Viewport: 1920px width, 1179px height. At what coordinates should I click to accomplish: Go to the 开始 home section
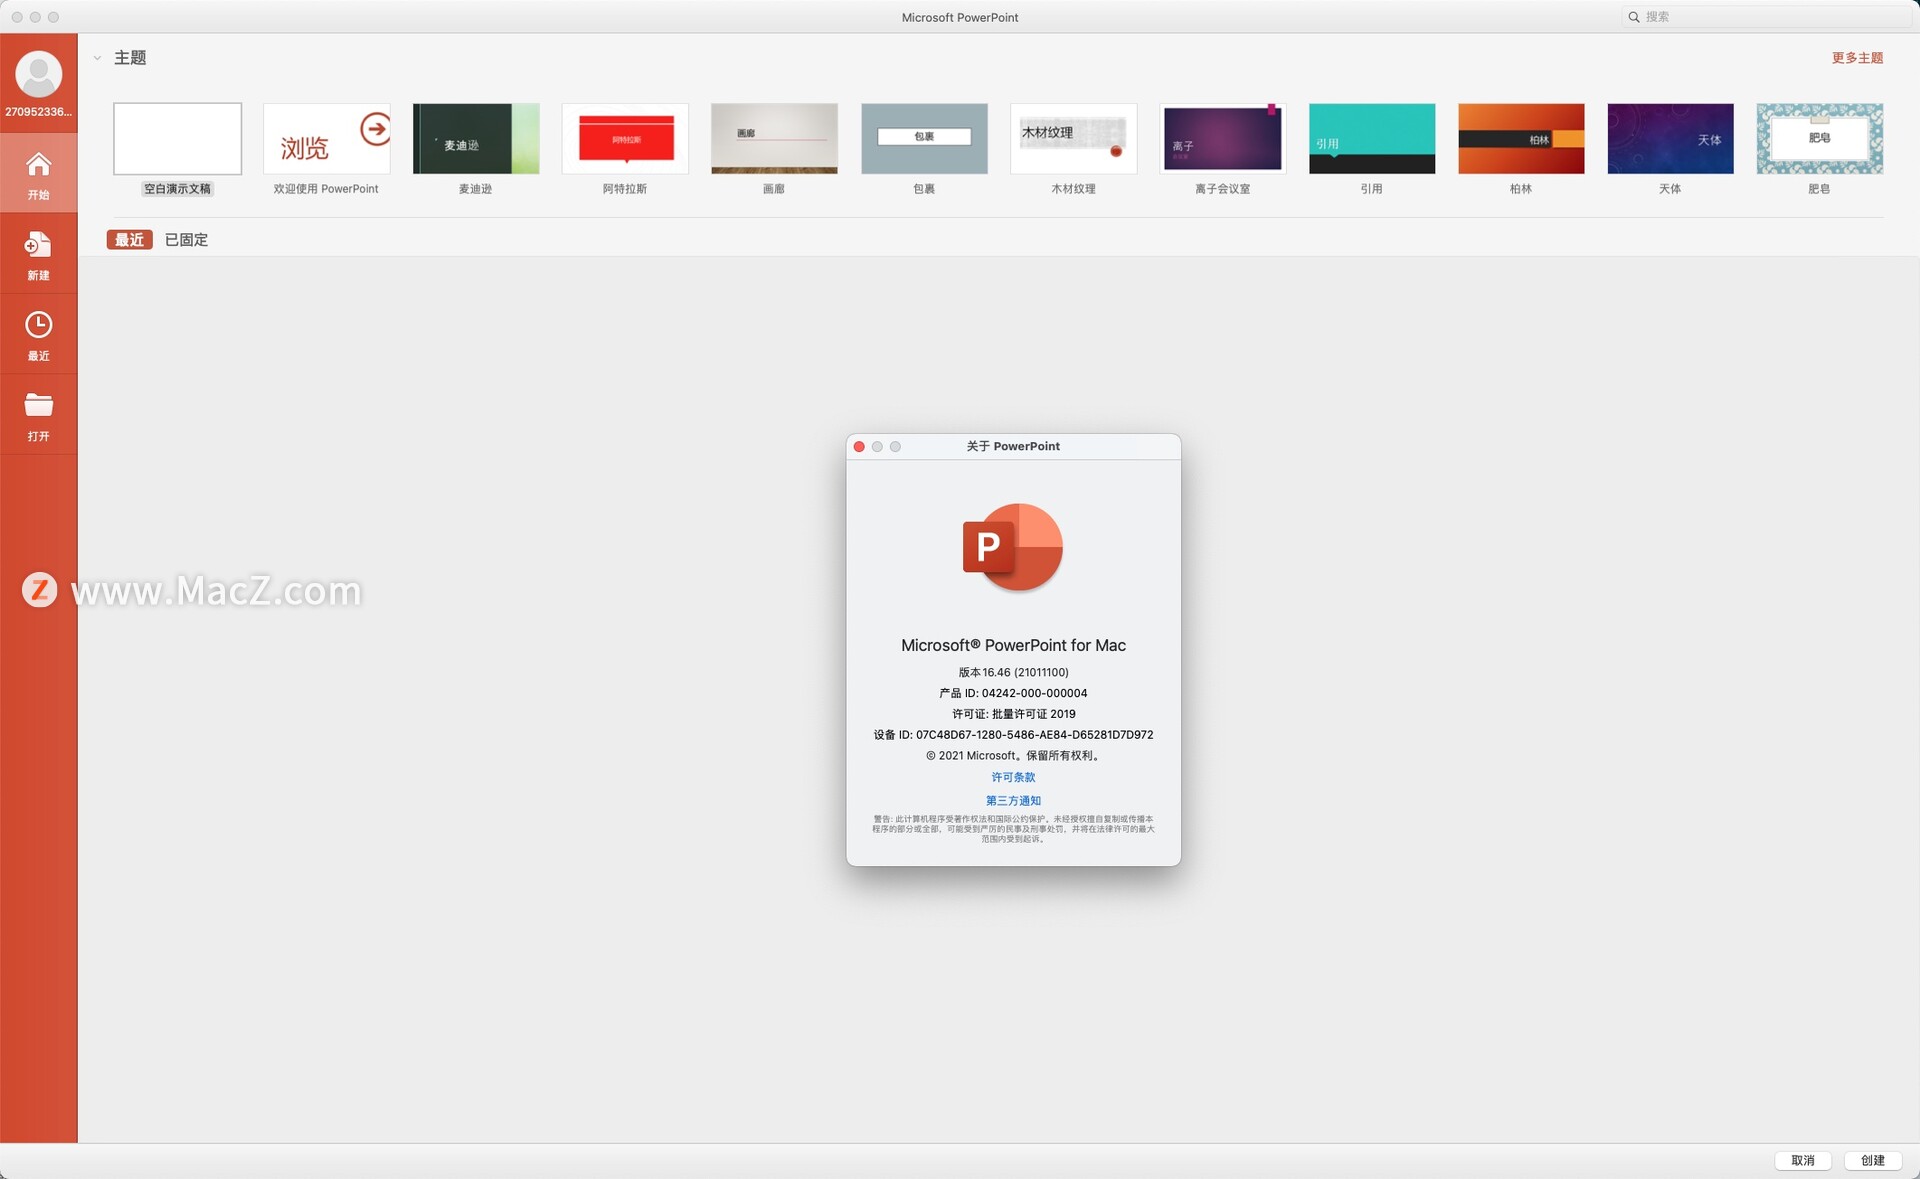tap(38, 174)
